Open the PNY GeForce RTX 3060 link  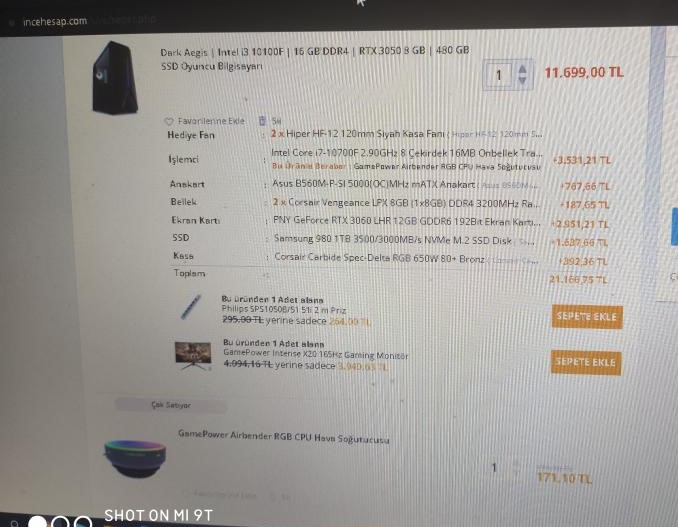[407, 221]
